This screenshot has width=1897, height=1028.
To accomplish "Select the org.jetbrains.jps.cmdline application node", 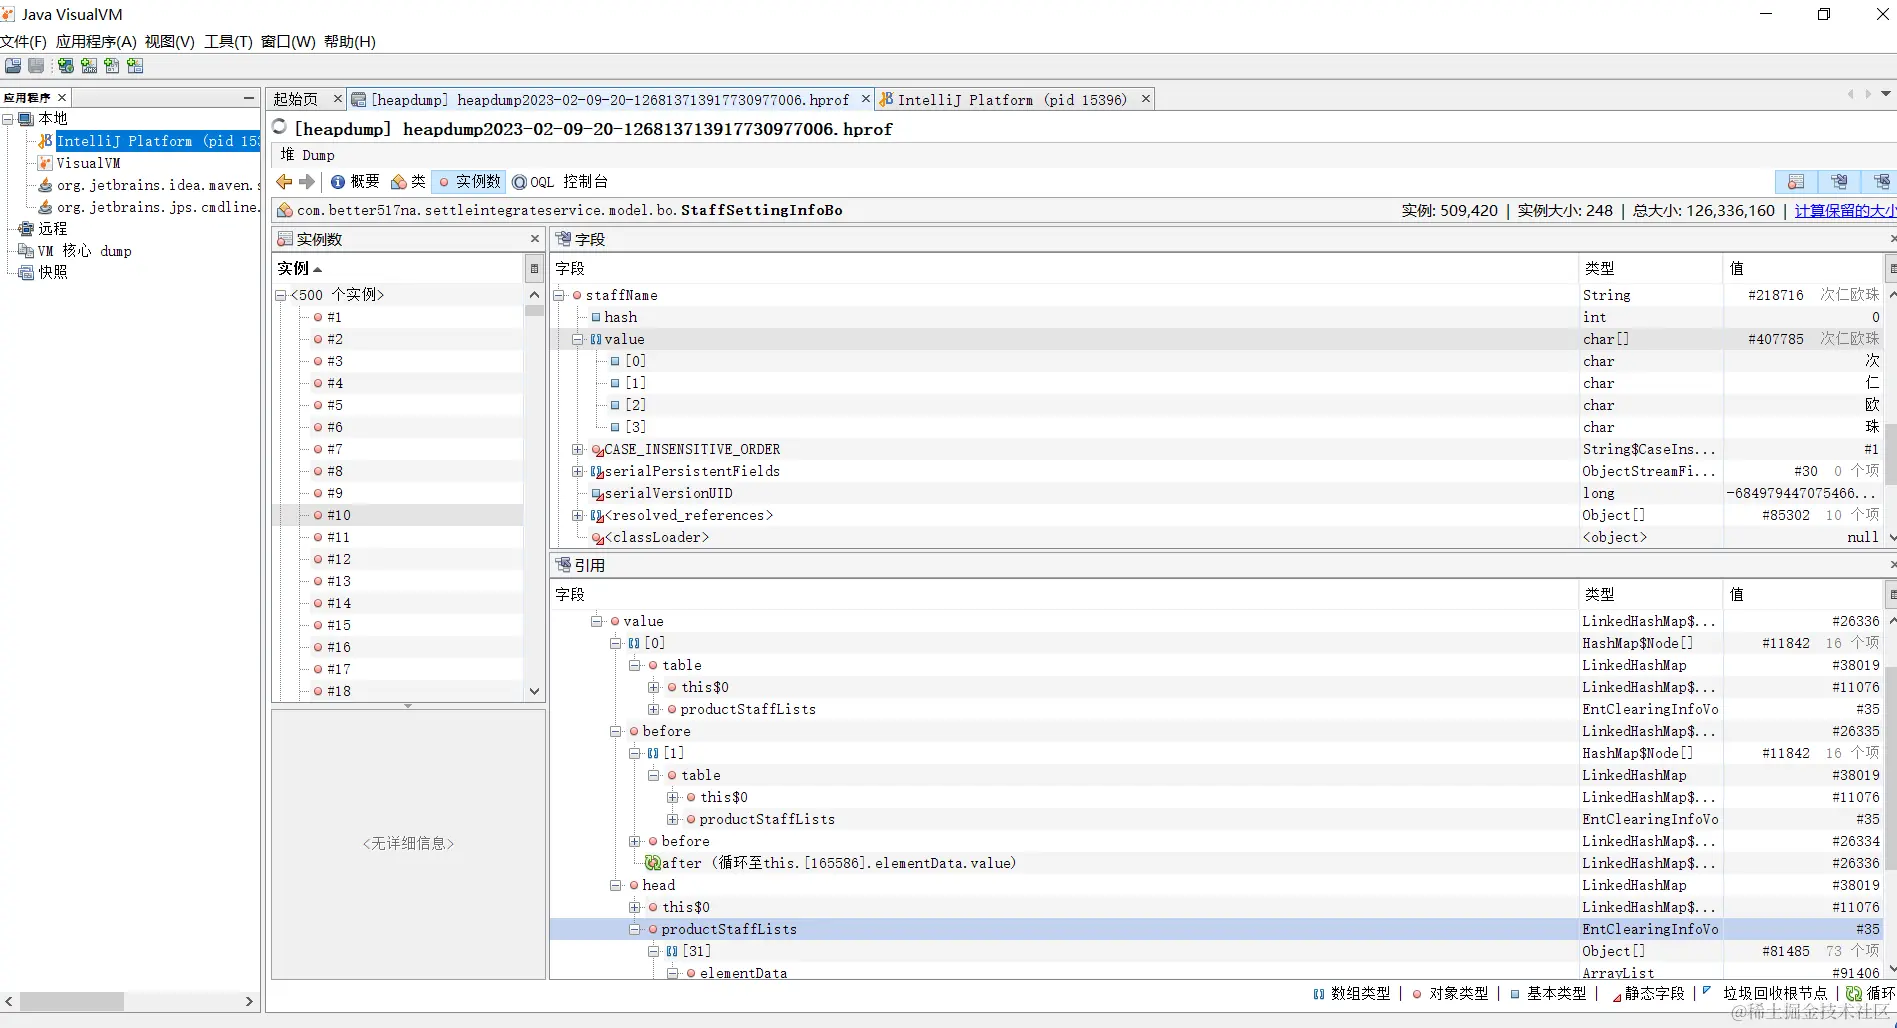I will (158, 207).
